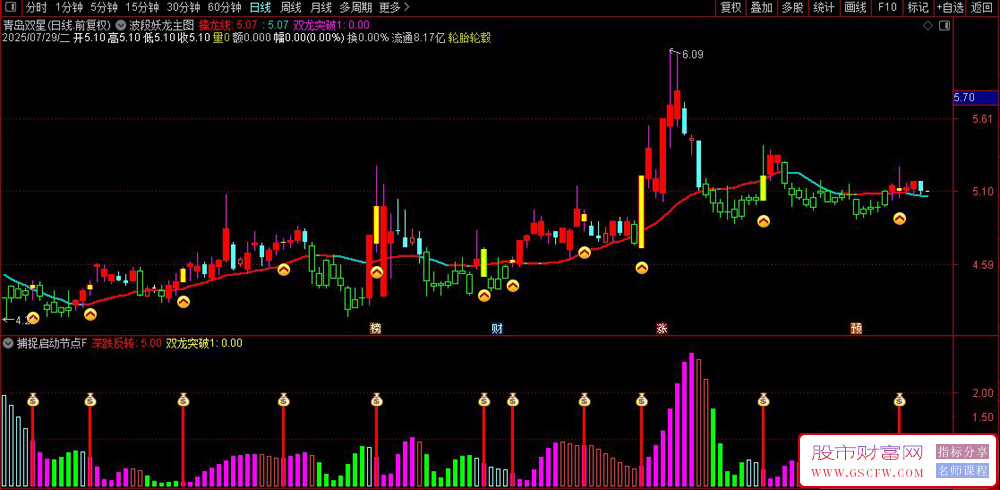Image resolution: width=1000 pixels, height=490 pixels.
Task: Open the 画线 drawing tools
Action: [x=855, y=8]
